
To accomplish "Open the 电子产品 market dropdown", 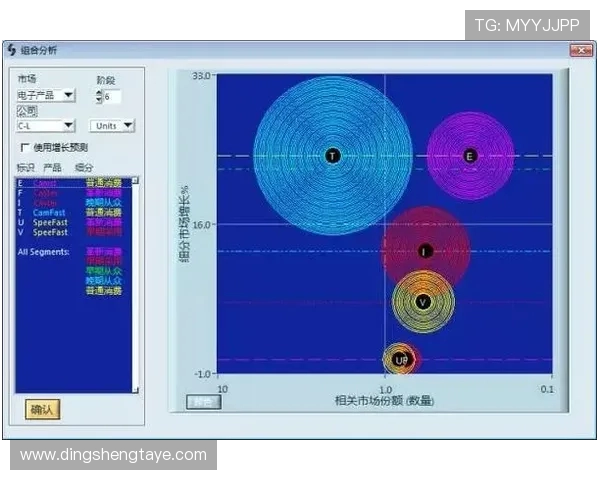I will (46, 95).
